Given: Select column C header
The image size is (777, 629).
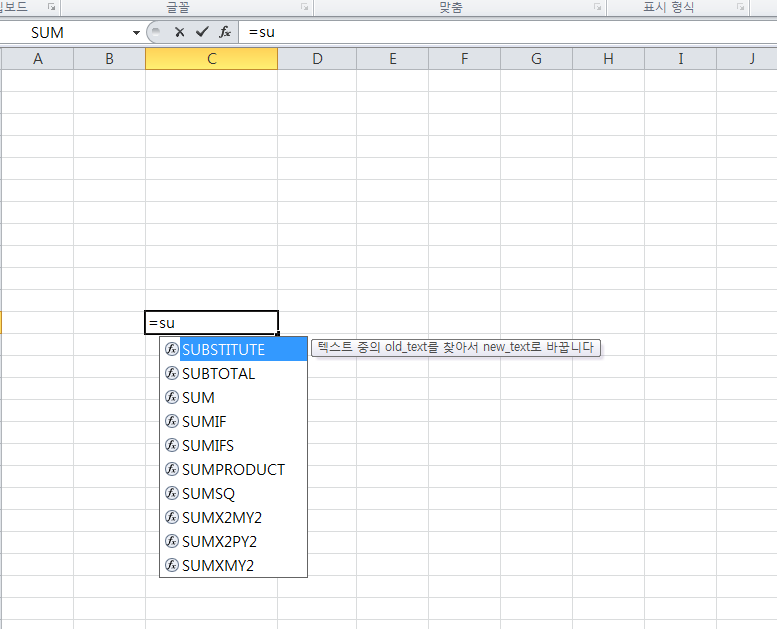Looking at the screenshot, I should pos(212,59).
